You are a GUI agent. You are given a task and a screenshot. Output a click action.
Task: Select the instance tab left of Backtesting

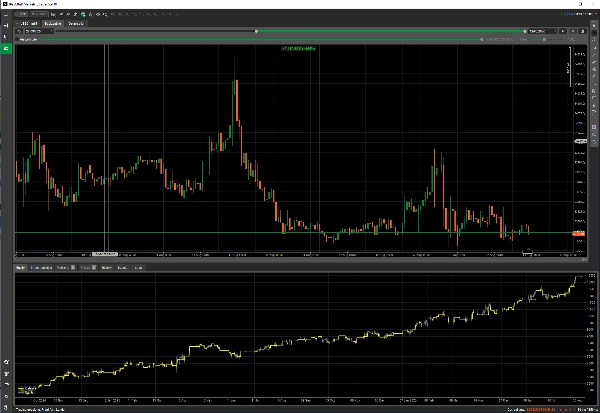[28, 24]
